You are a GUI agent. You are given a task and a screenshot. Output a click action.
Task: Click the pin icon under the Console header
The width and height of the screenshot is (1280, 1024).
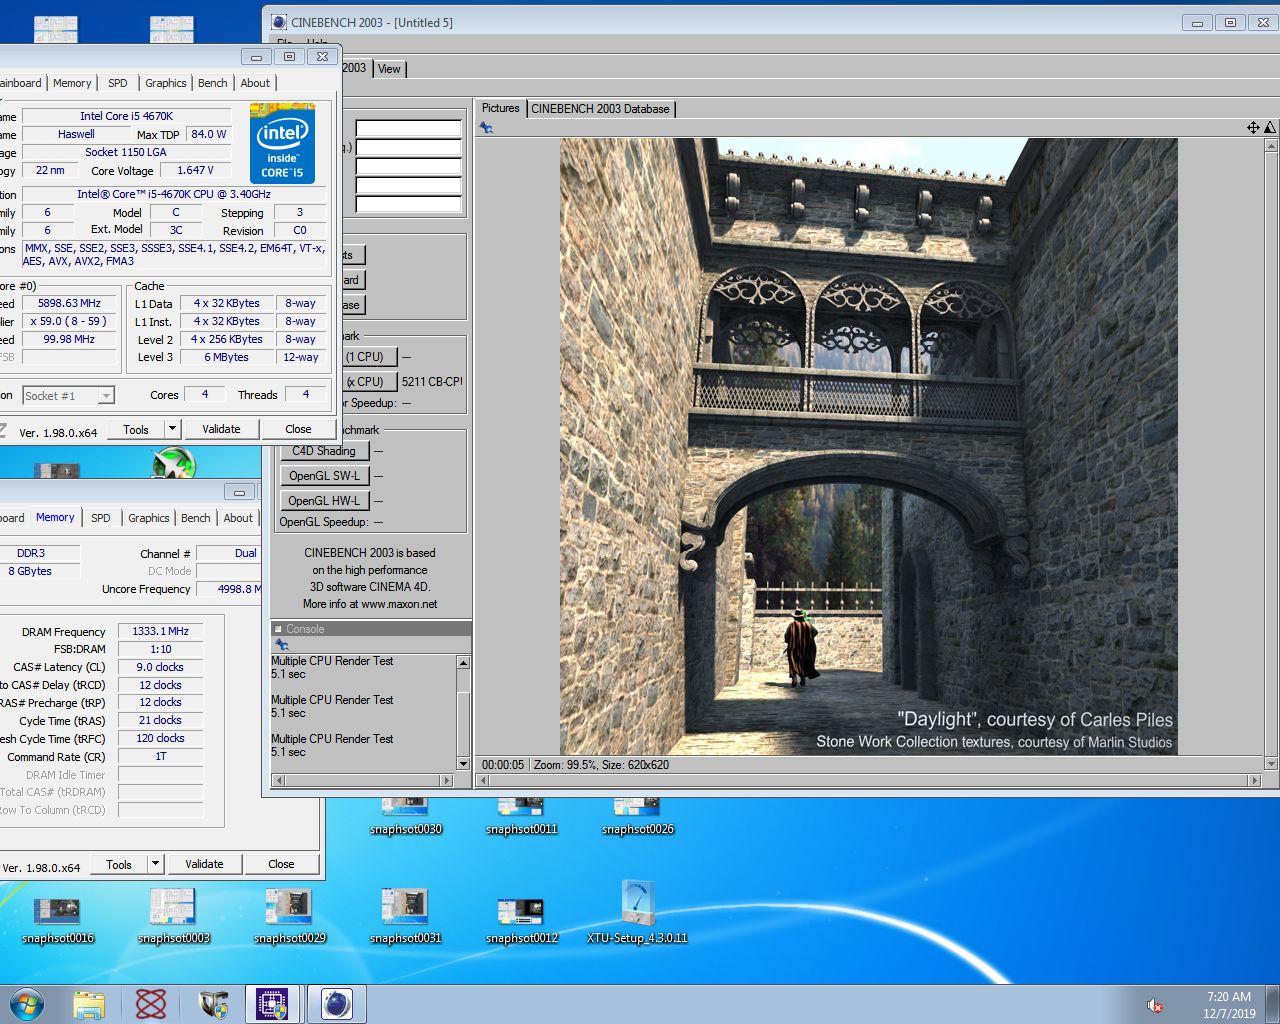(x=282, y=645)
